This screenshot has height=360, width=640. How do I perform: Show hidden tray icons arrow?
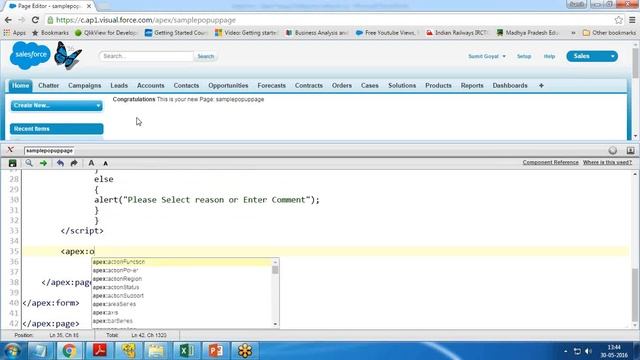(x=565, y=351)
